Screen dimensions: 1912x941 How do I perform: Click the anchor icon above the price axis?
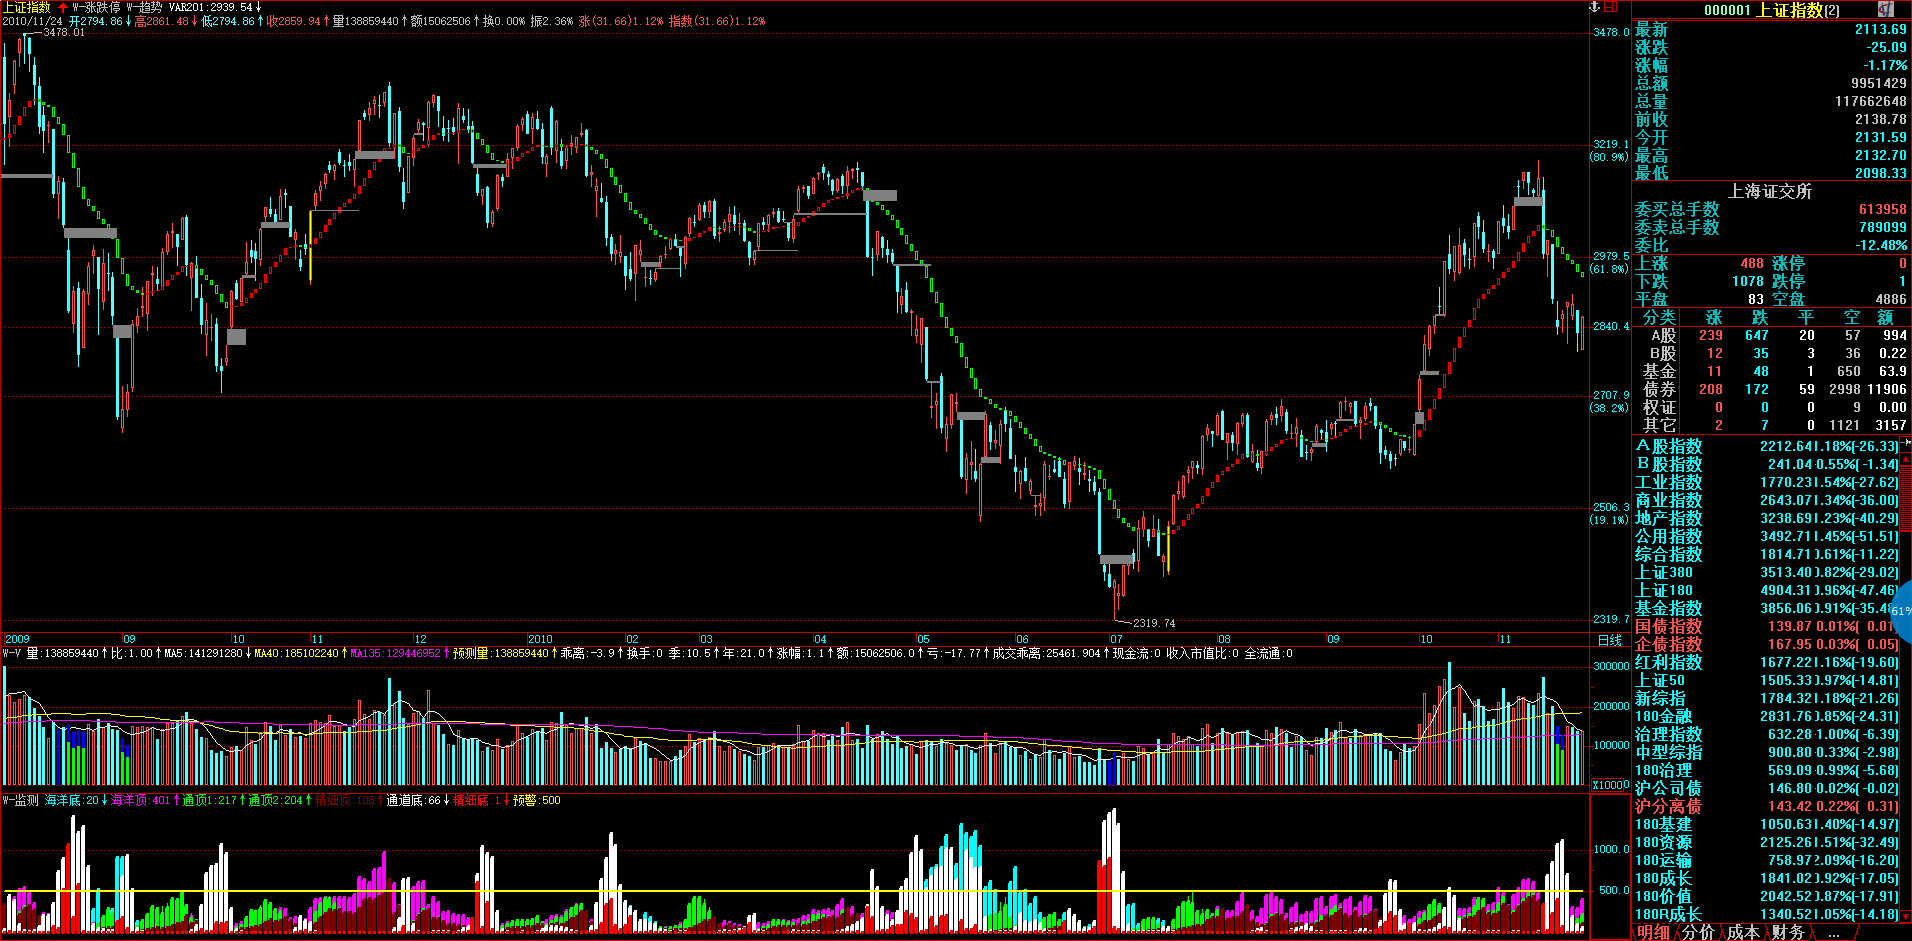coord(1595,7)
